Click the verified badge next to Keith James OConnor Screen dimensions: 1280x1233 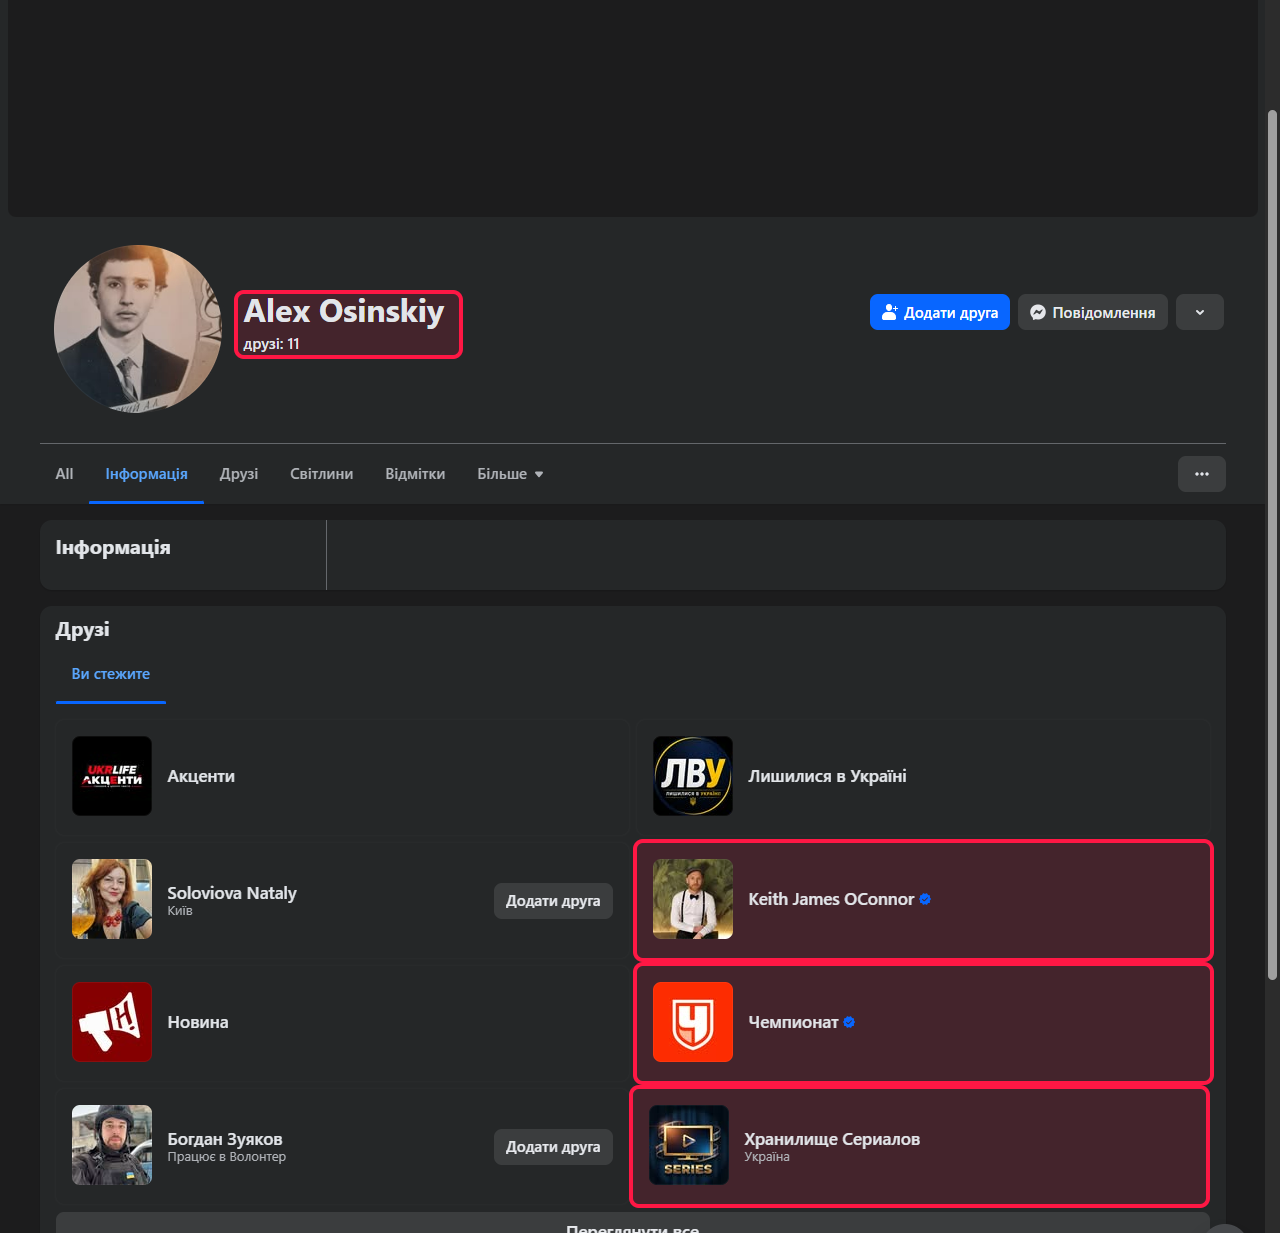tap(925, 899)
